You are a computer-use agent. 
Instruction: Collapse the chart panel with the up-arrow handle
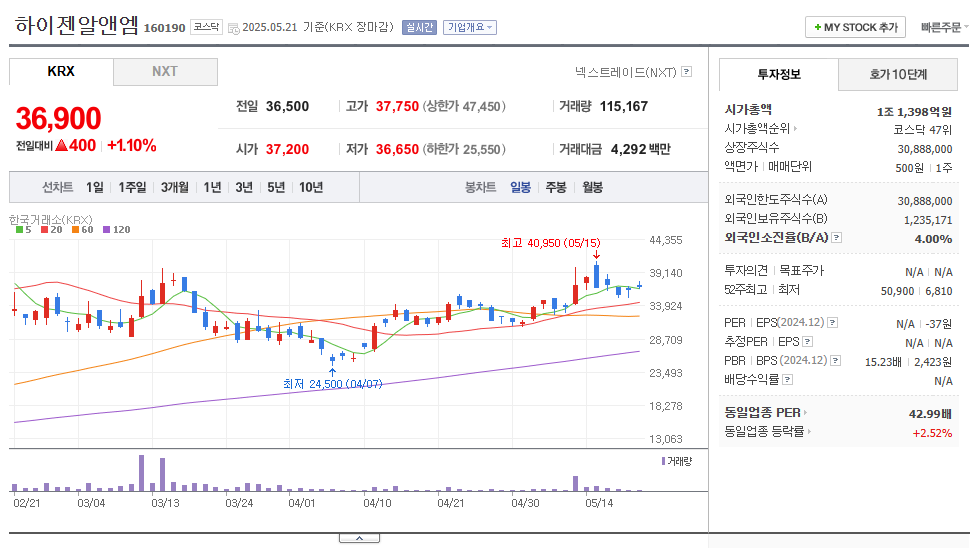(x=359, y=538)
